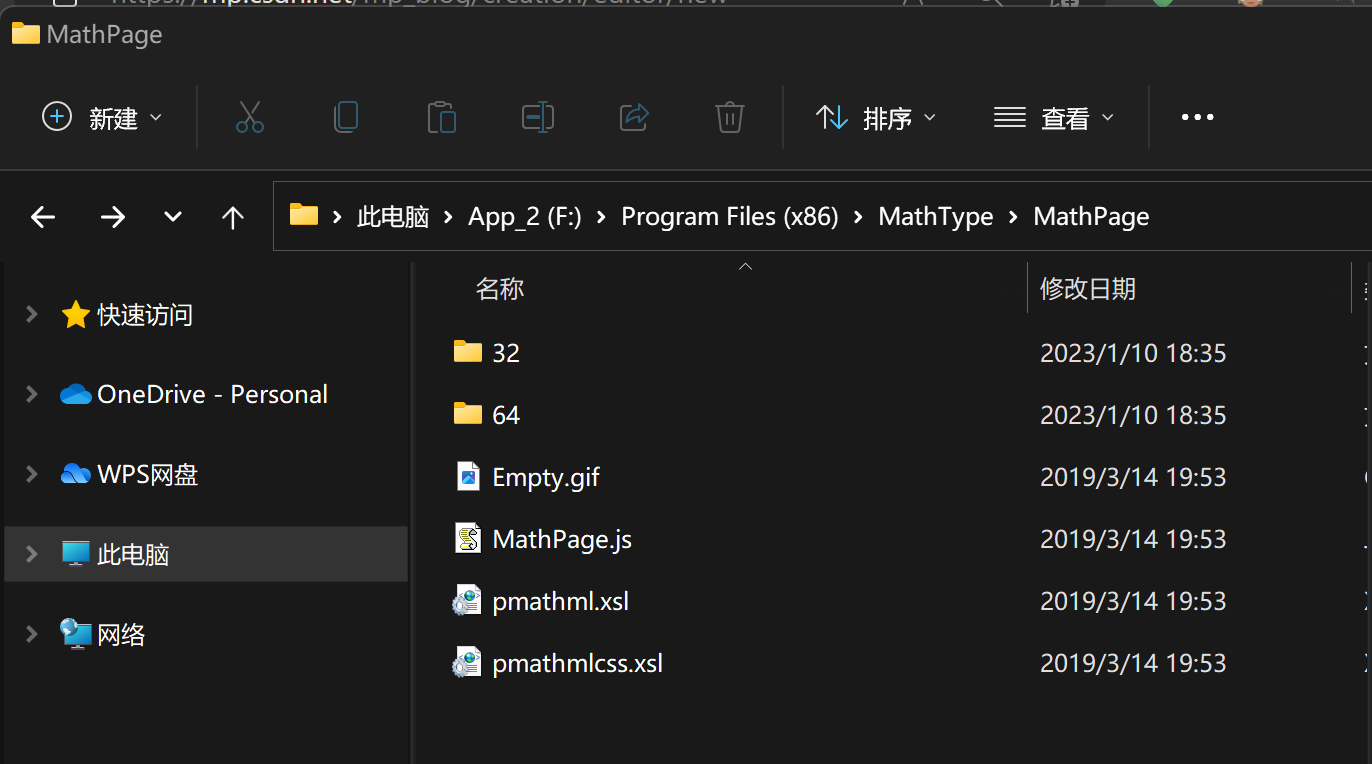
Task: Click the Paste clipboard icon
Action: 441,117
